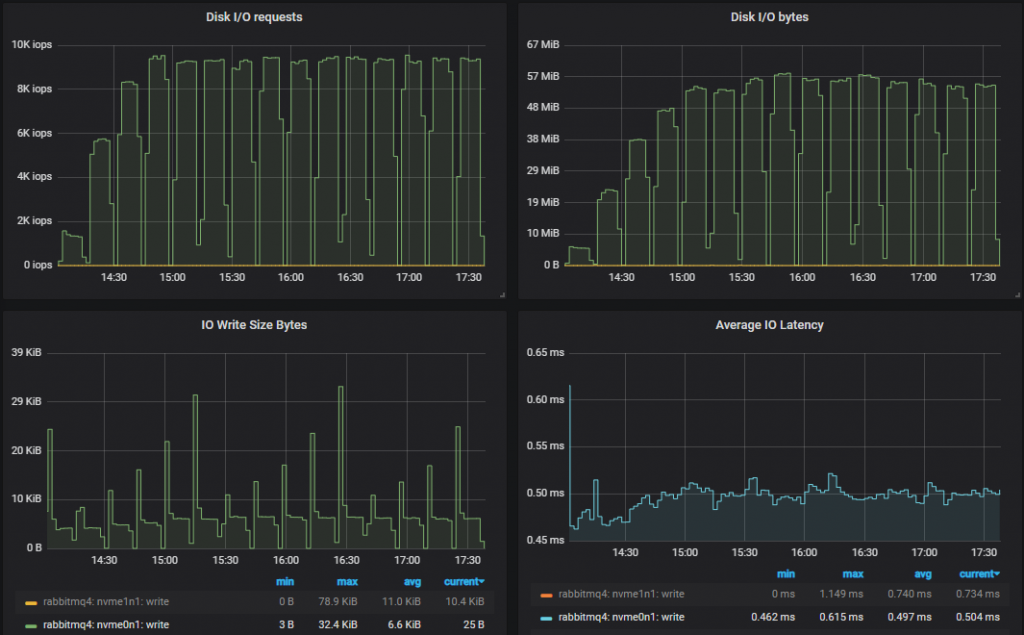Open the Disk I/O bytes panel menu
The image size is (1024, 635).
(769, 17)
